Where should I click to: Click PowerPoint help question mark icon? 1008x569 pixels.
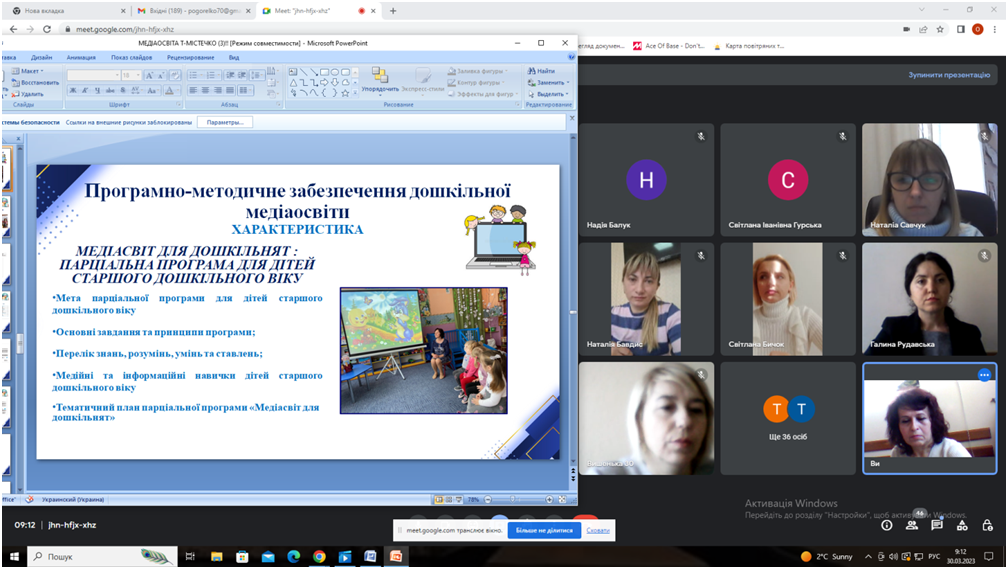[571, 57]
